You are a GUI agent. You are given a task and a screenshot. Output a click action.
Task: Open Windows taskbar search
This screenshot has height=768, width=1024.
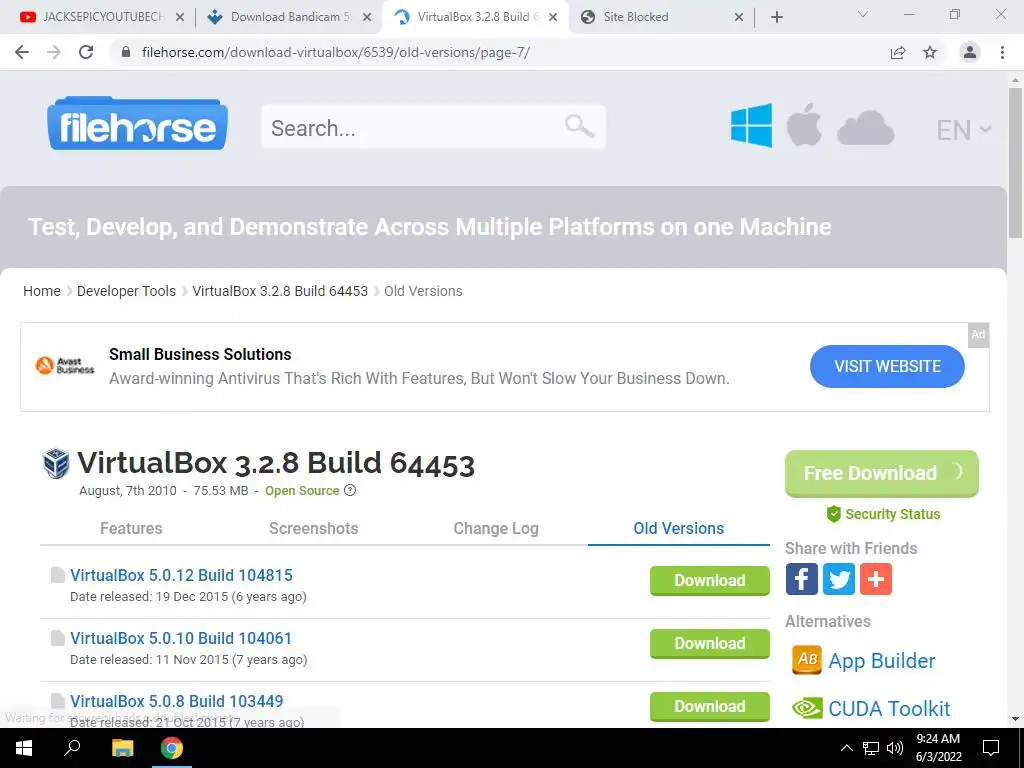(x=72, y=748)
